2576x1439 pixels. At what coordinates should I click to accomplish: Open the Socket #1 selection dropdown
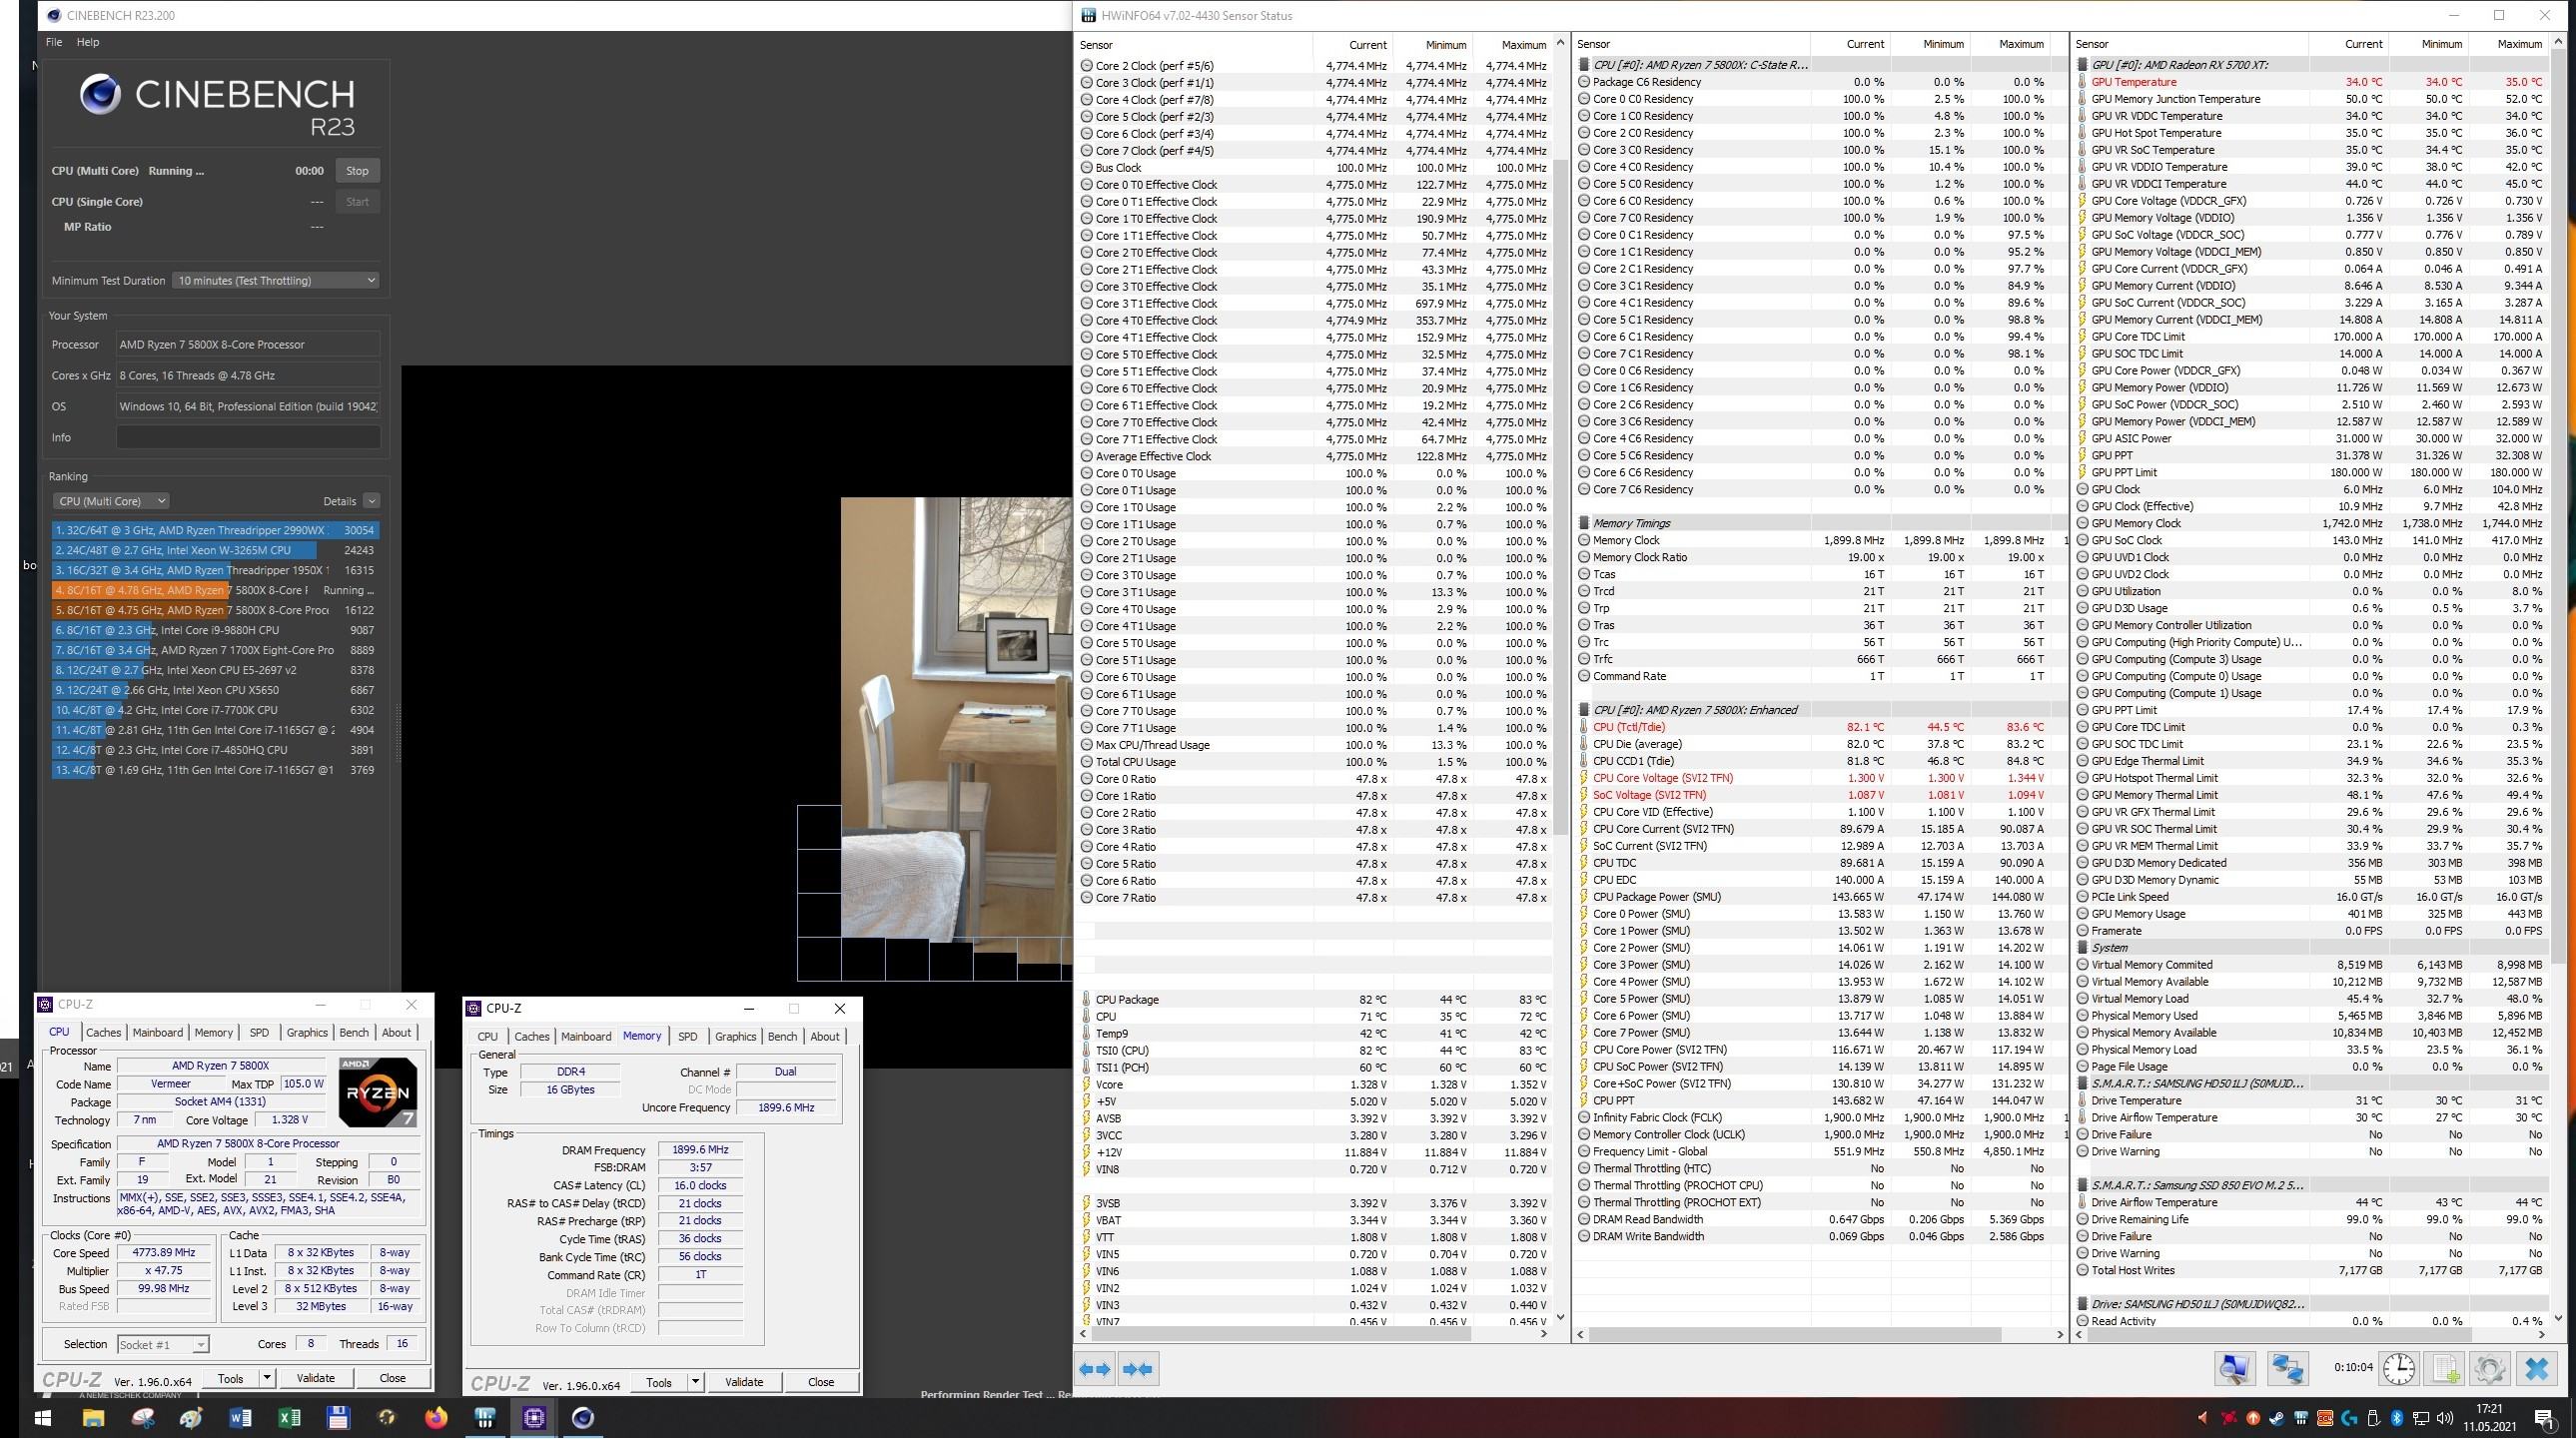tap(162, 1345)
